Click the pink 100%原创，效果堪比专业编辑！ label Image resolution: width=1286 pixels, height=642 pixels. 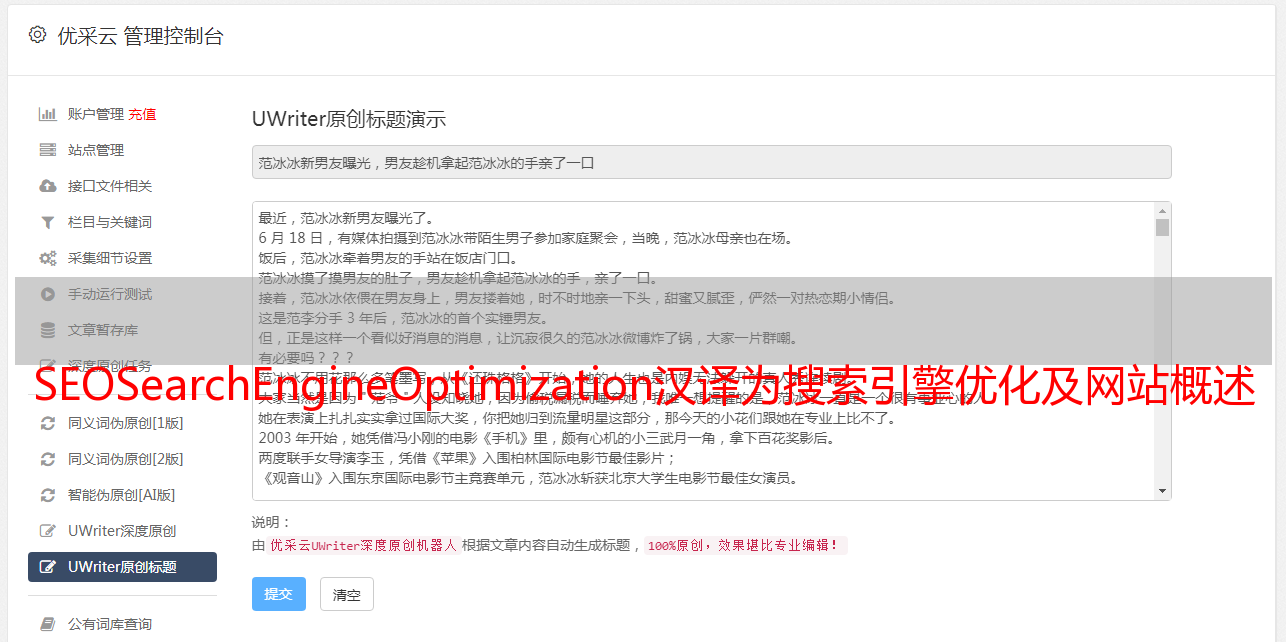(x=746, y=545)
